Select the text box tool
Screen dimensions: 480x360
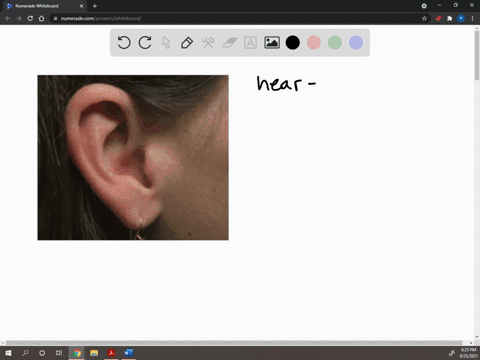point(250,43)
